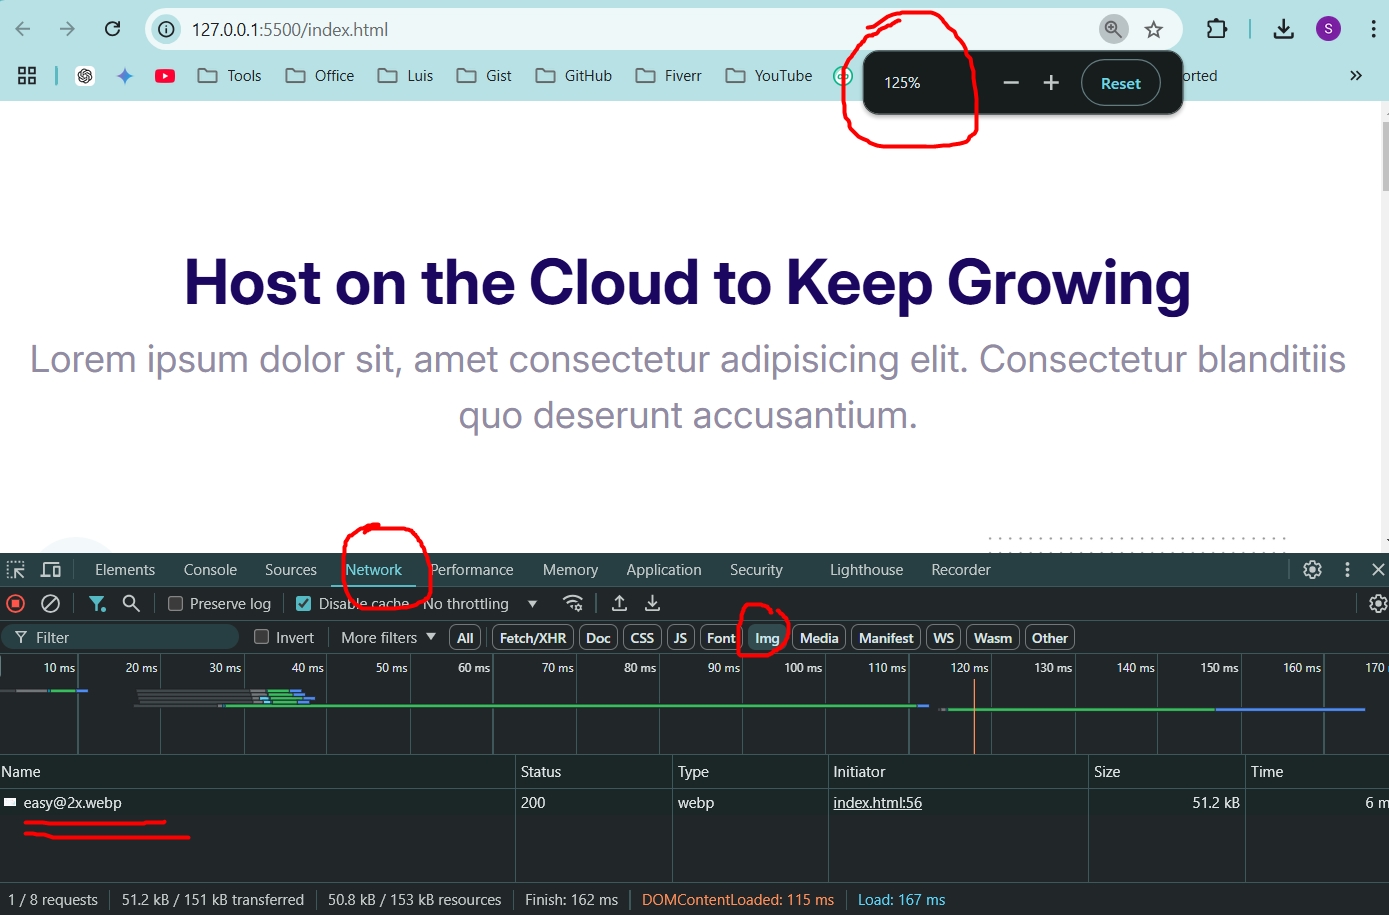The height and width of the screenshot is (915, 1389).
Task: Filter requests by CSS type
Action: (x=642, y=638)
